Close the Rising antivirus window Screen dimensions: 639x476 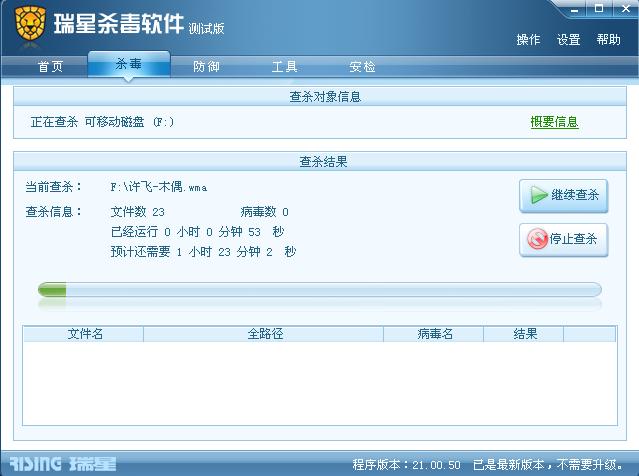coord(625,9)
